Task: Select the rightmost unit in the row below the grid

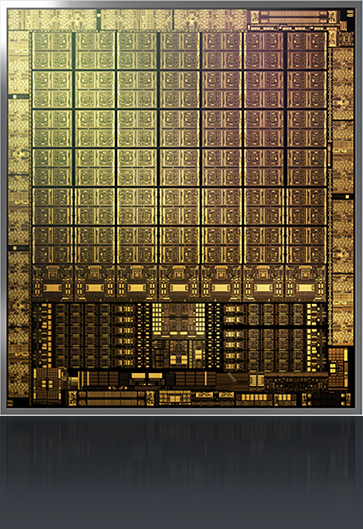Action: tap(306, 283)
